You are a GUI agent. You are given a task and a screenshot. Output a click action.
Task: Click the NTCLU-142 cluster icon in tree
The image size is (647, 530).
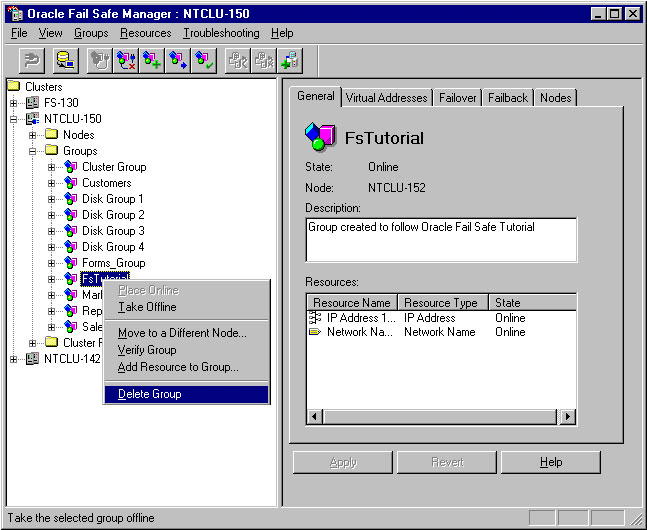point(32,359)
